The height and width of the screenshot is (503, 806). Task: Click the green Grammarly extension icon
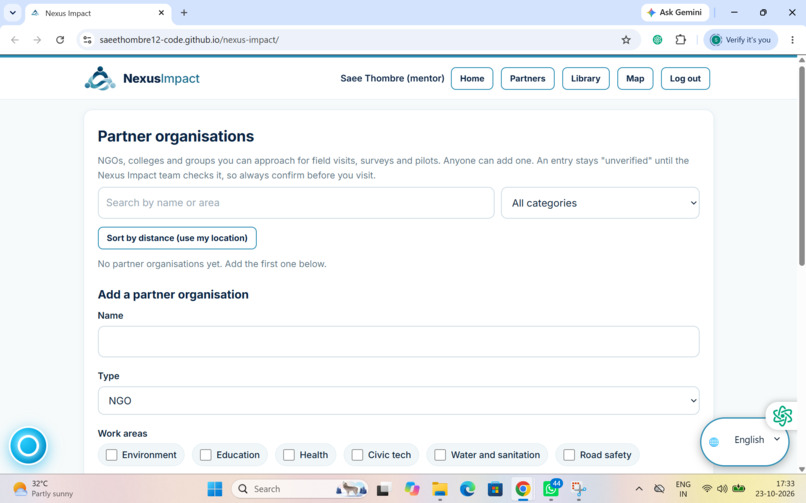pos(657,40)
